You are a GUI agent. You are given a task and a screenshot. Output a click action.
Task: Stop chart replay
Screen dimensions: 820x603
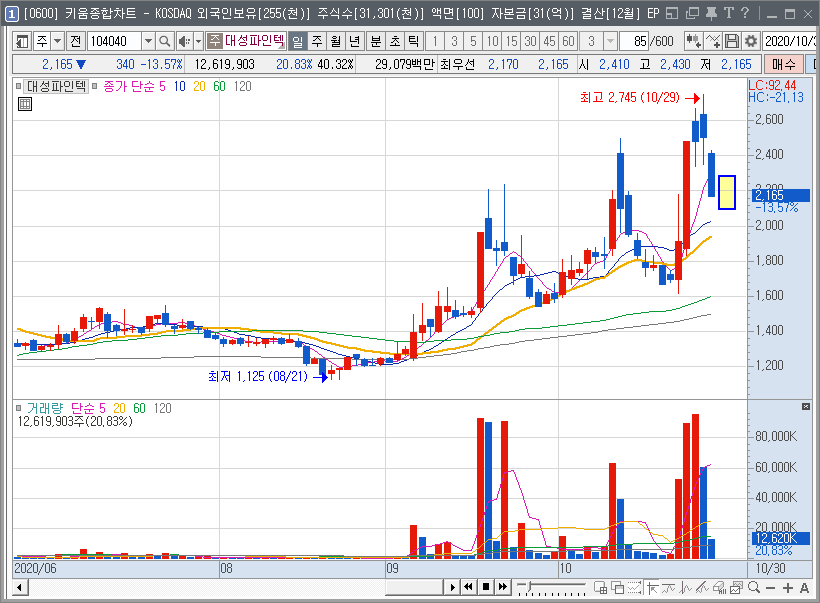[486, 587]
